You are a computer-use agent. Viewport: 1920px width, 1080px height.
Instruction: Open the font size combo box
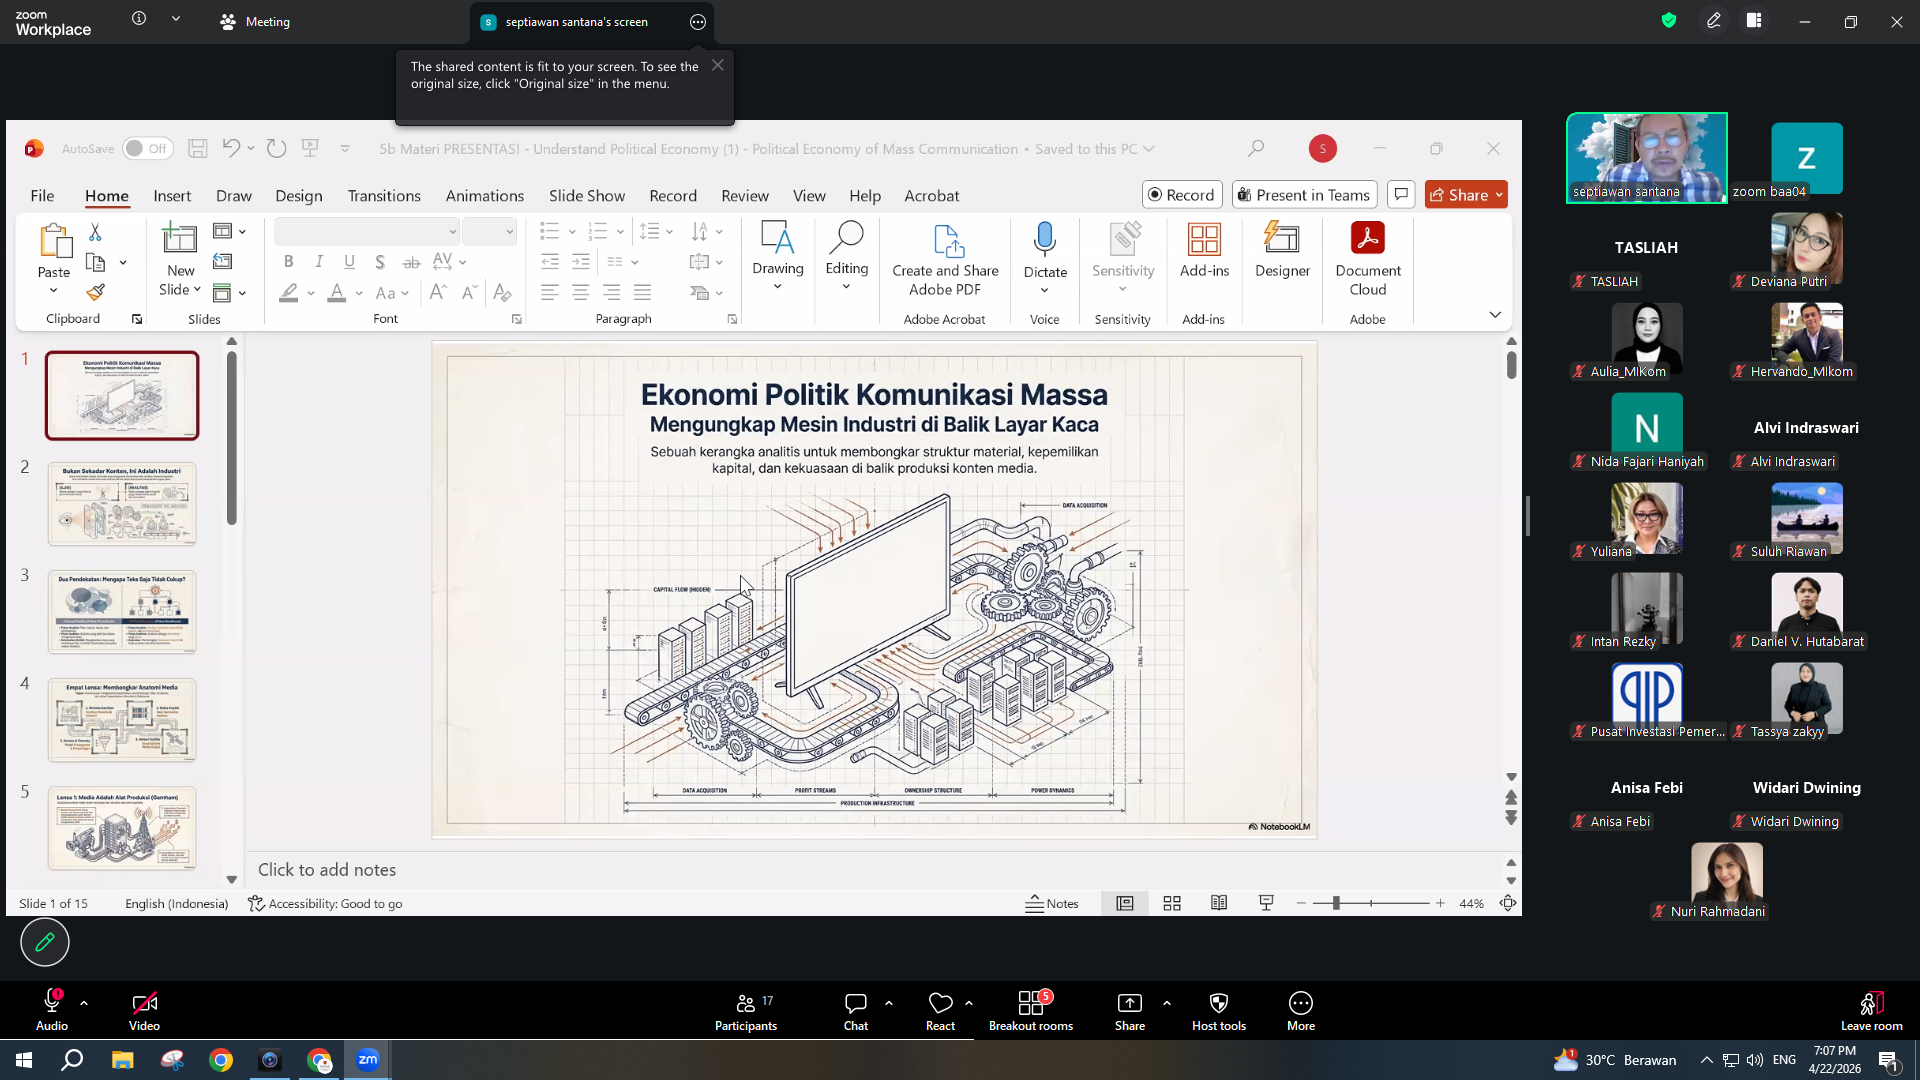[489, 232]
